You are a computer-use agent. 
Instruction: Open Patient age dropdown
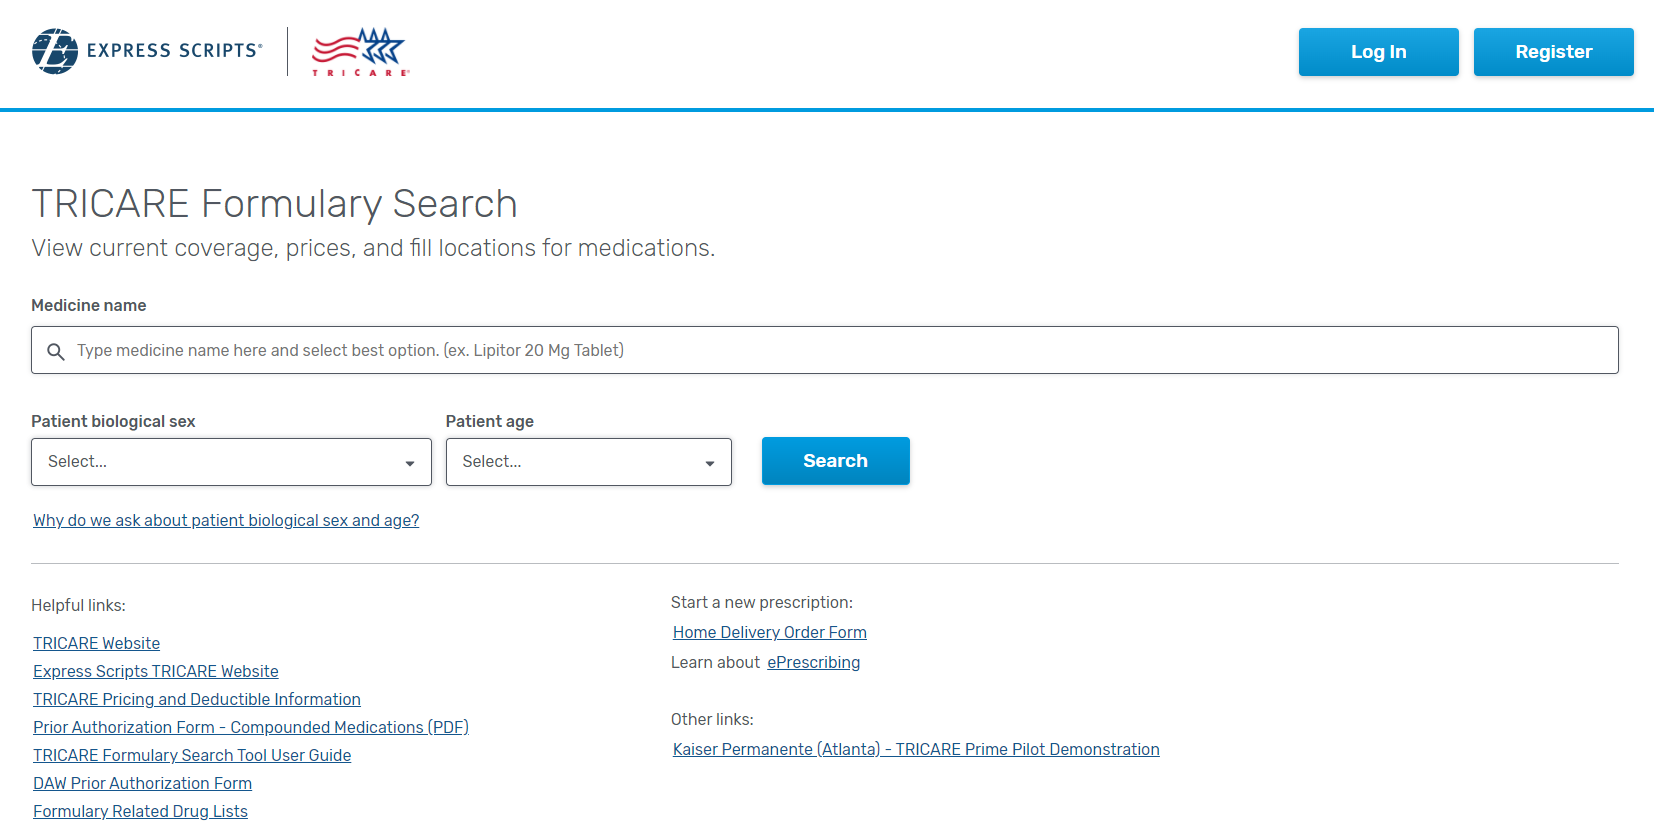point(588,462)
